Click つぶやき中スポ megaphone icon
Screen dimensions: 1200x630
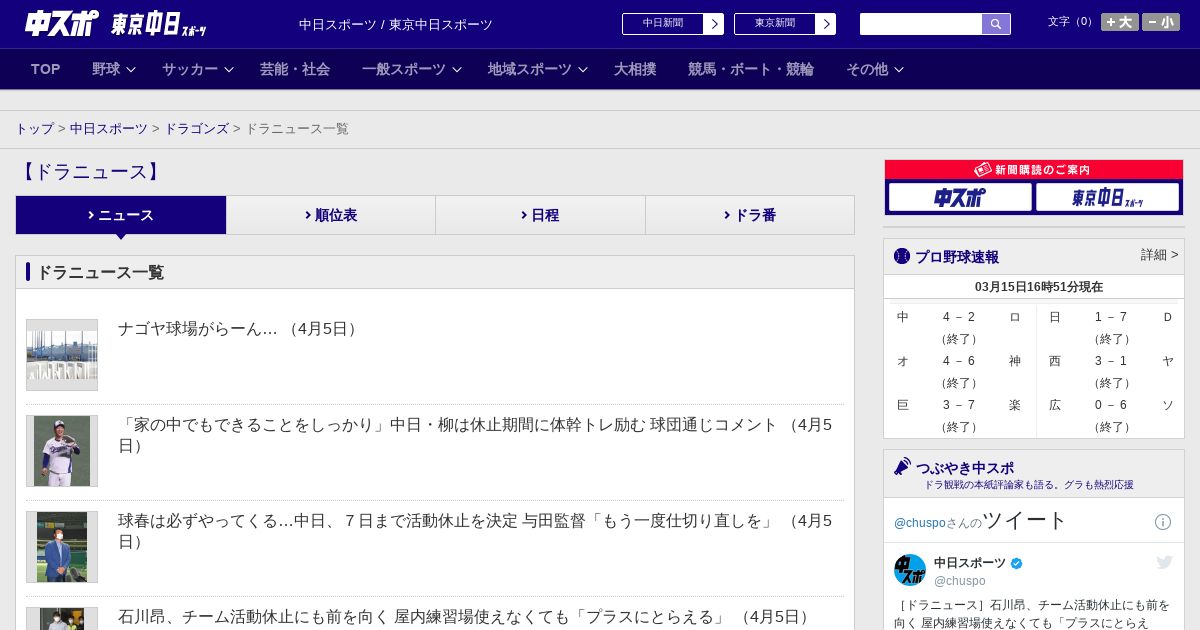(902, 466)
